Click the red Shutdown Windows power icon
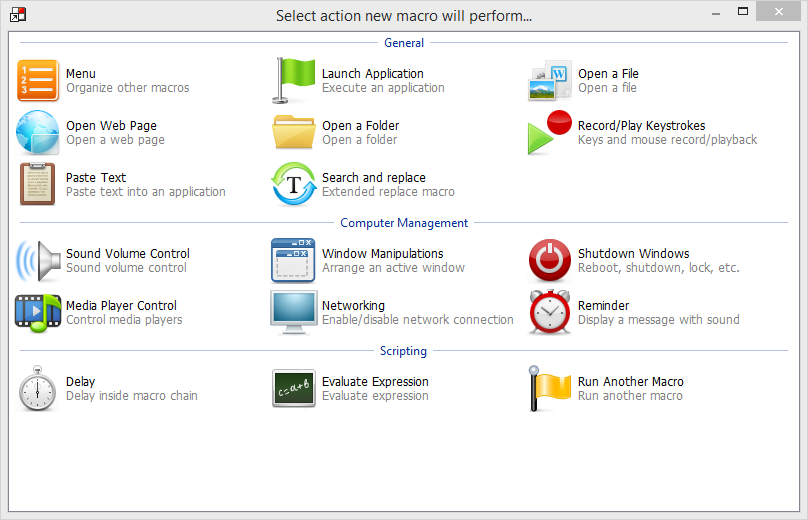 (549, 260)
